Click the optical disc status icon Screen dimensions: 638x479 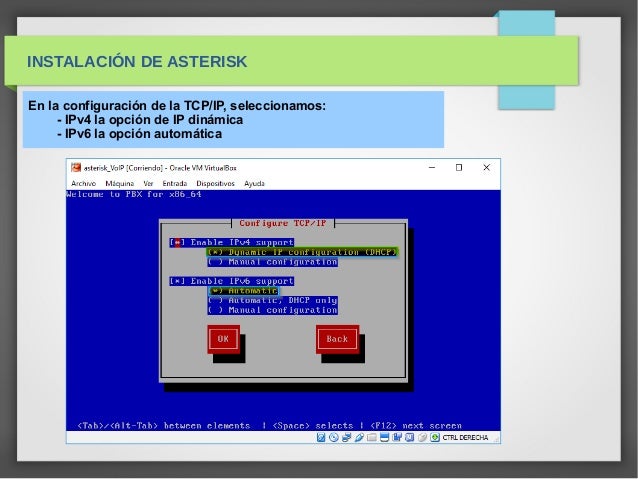[334, 437]
